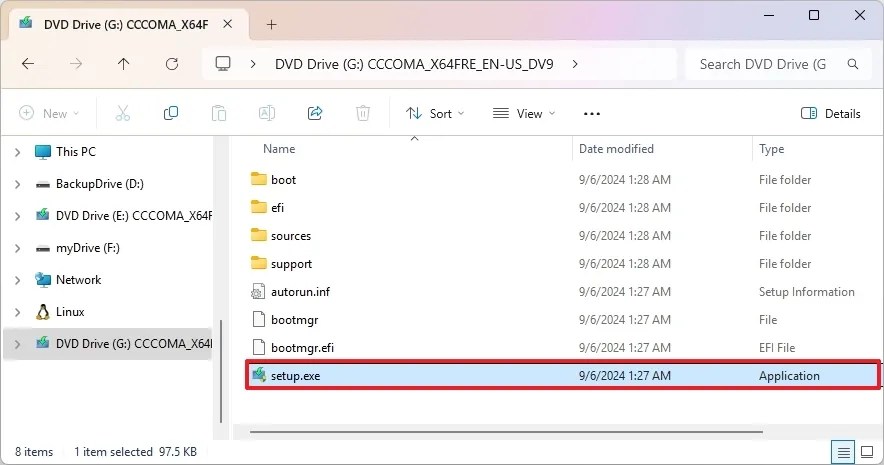Switch to details list view icon in status bar

coord(843,452)
